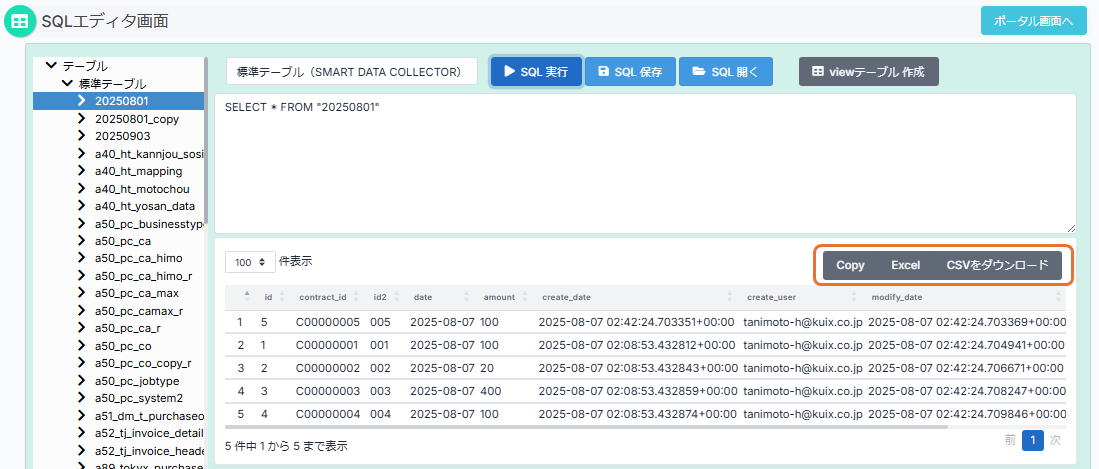
Task: Click page 1 in the pagination
Action: 1033,440
